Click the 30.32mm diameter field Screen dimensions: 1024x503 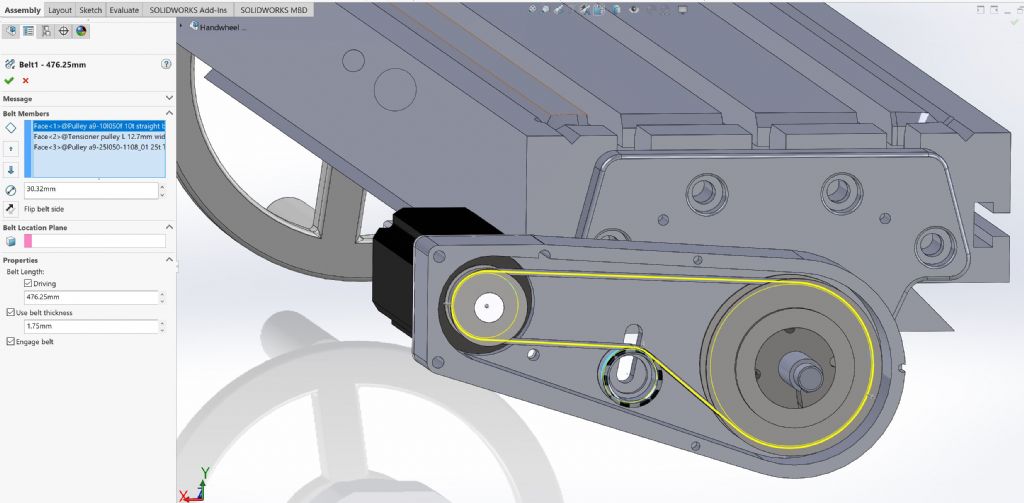point(91,191)
